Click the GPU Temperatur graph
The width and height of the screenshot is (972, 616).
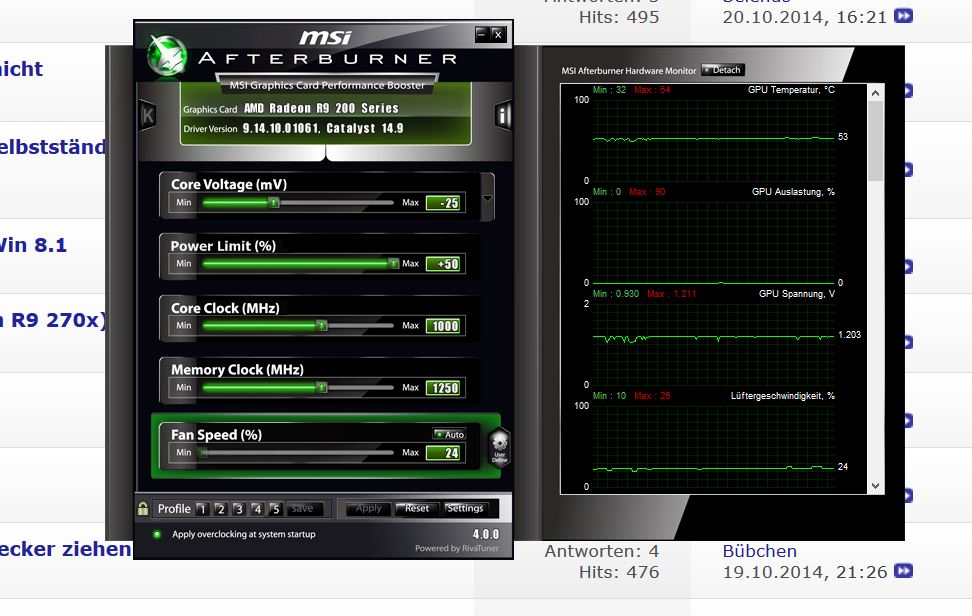click(714, 139)
